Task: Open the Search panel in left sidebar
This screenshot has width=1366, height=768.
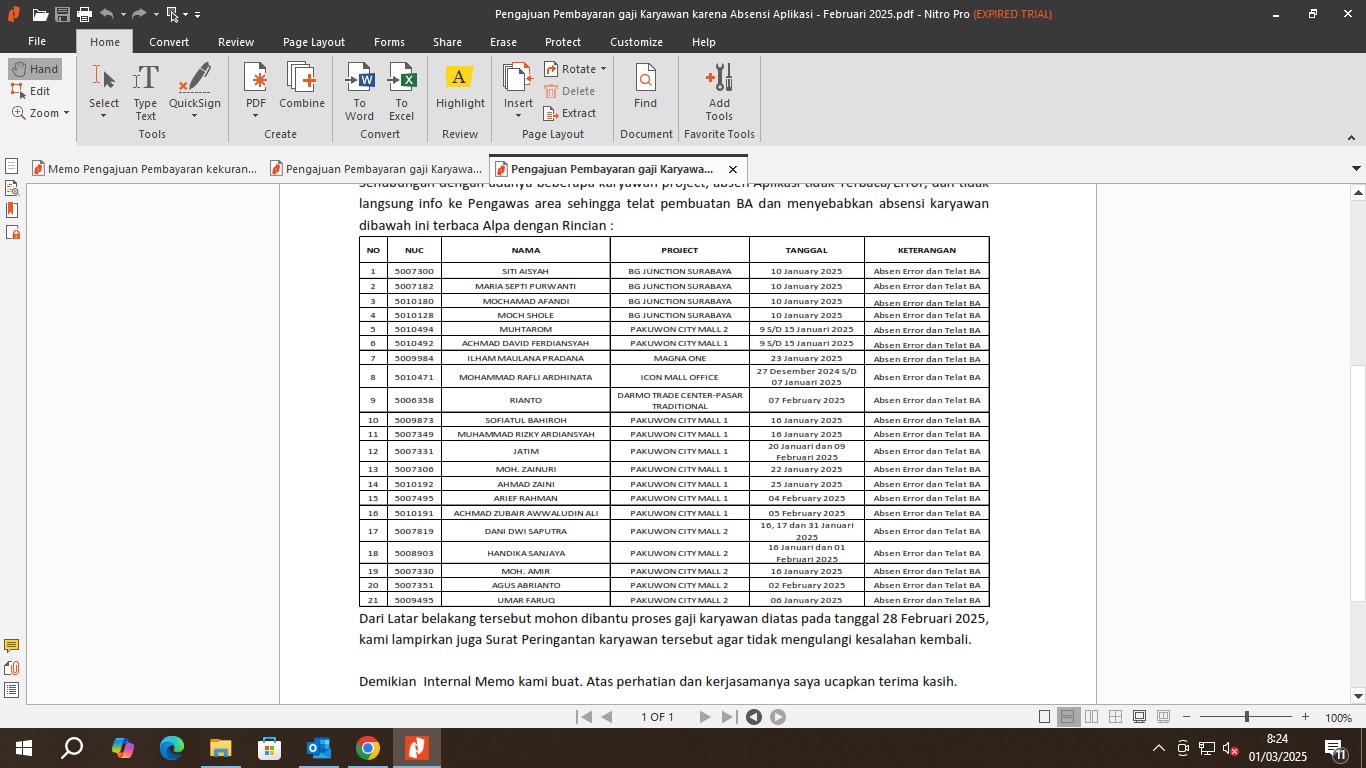Action: click(12, 188)
